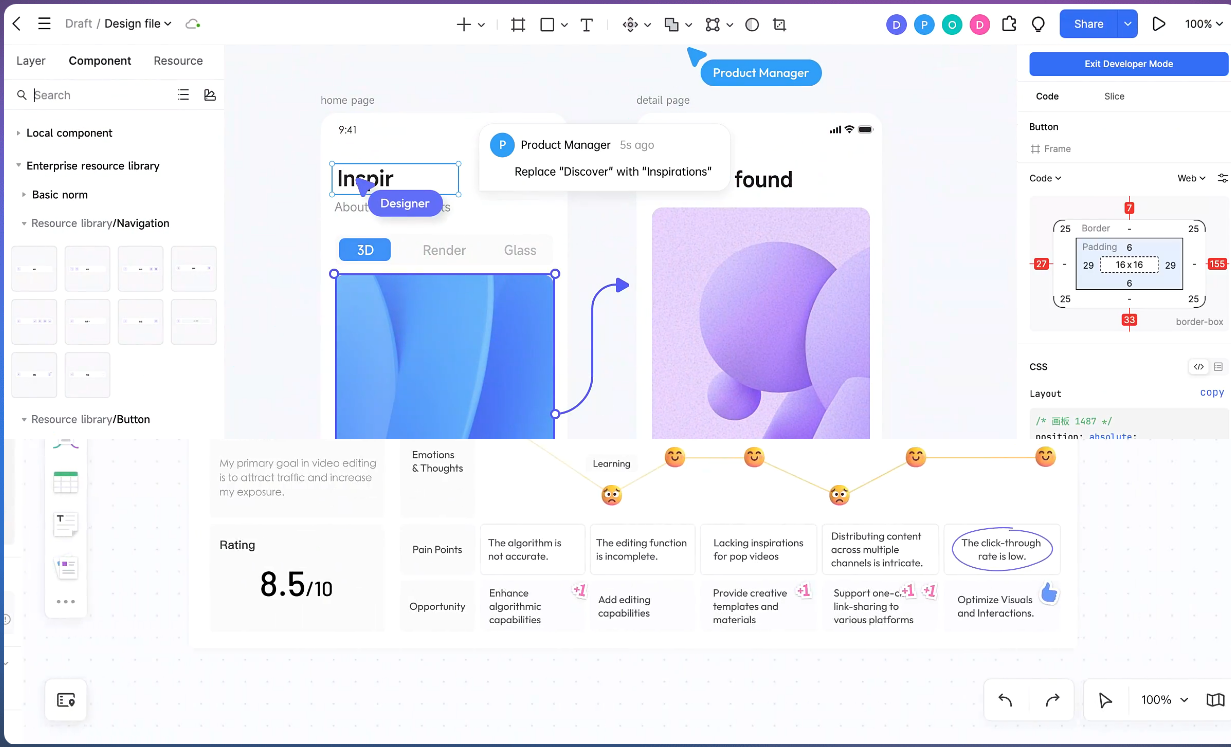1231x747 pixels.
Task: Click the copy link for Layout CSS
Action: (1211, 393)
